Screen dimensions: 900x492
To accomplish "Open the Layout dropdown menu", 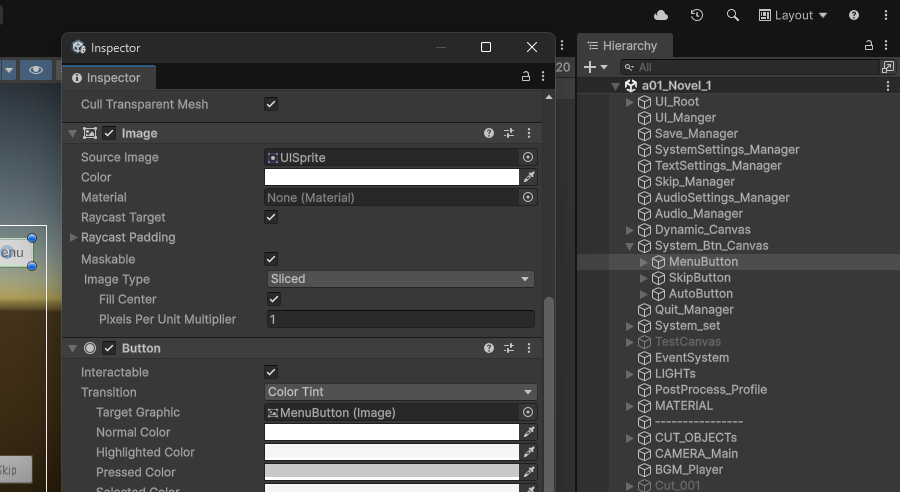I will pos(793,15).
